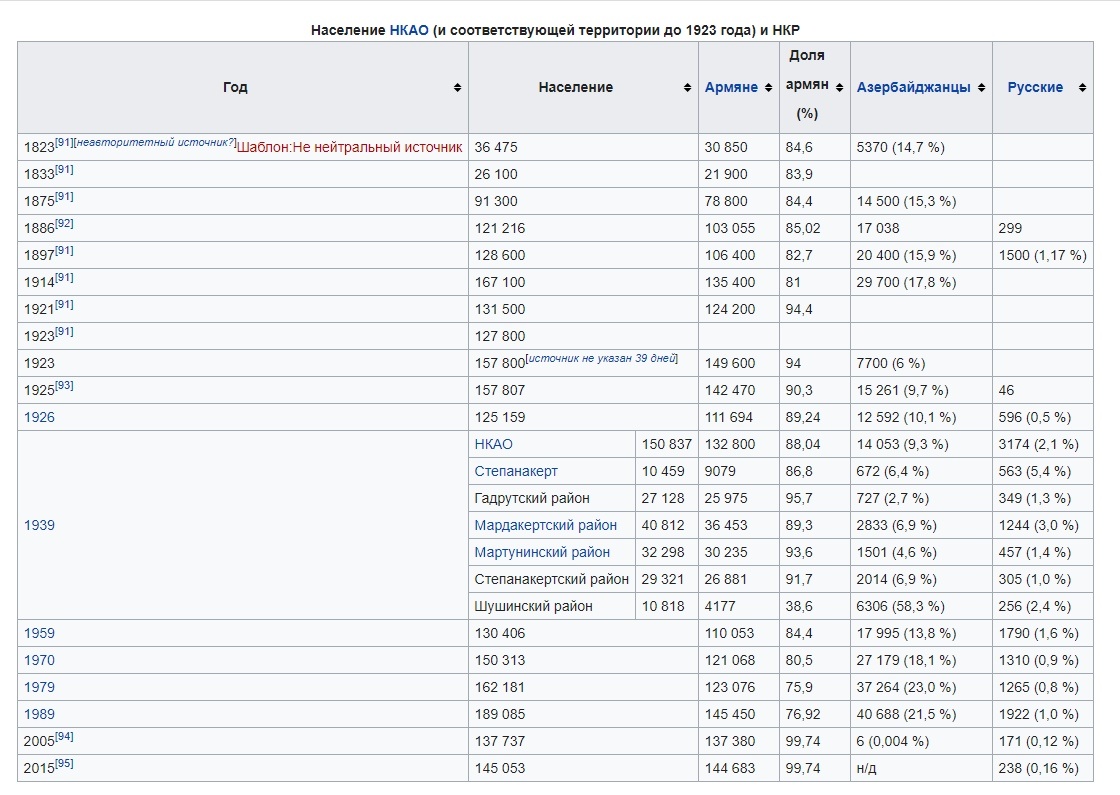
Task: Open the Русские header link
Action: click(x=1035, y=88)
